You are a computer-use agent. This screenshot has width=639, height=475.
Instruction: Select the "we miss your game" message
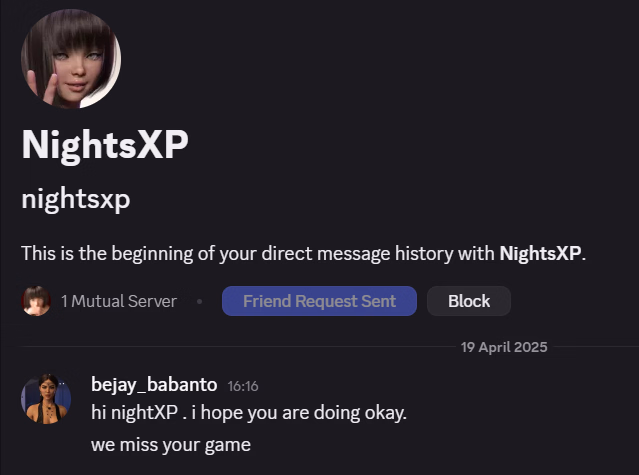tap(170, 444)
